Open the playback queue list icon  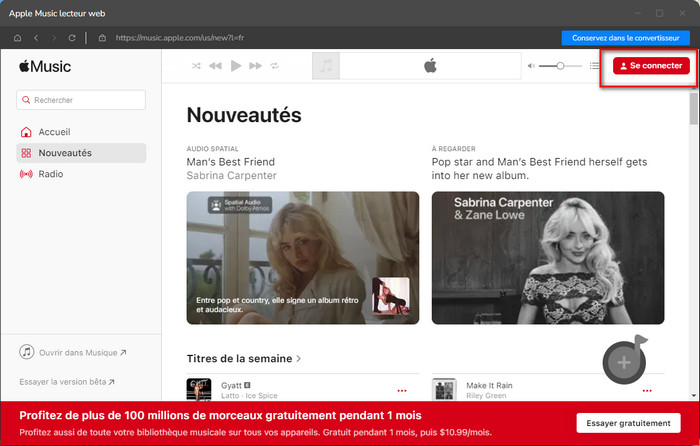594,66
